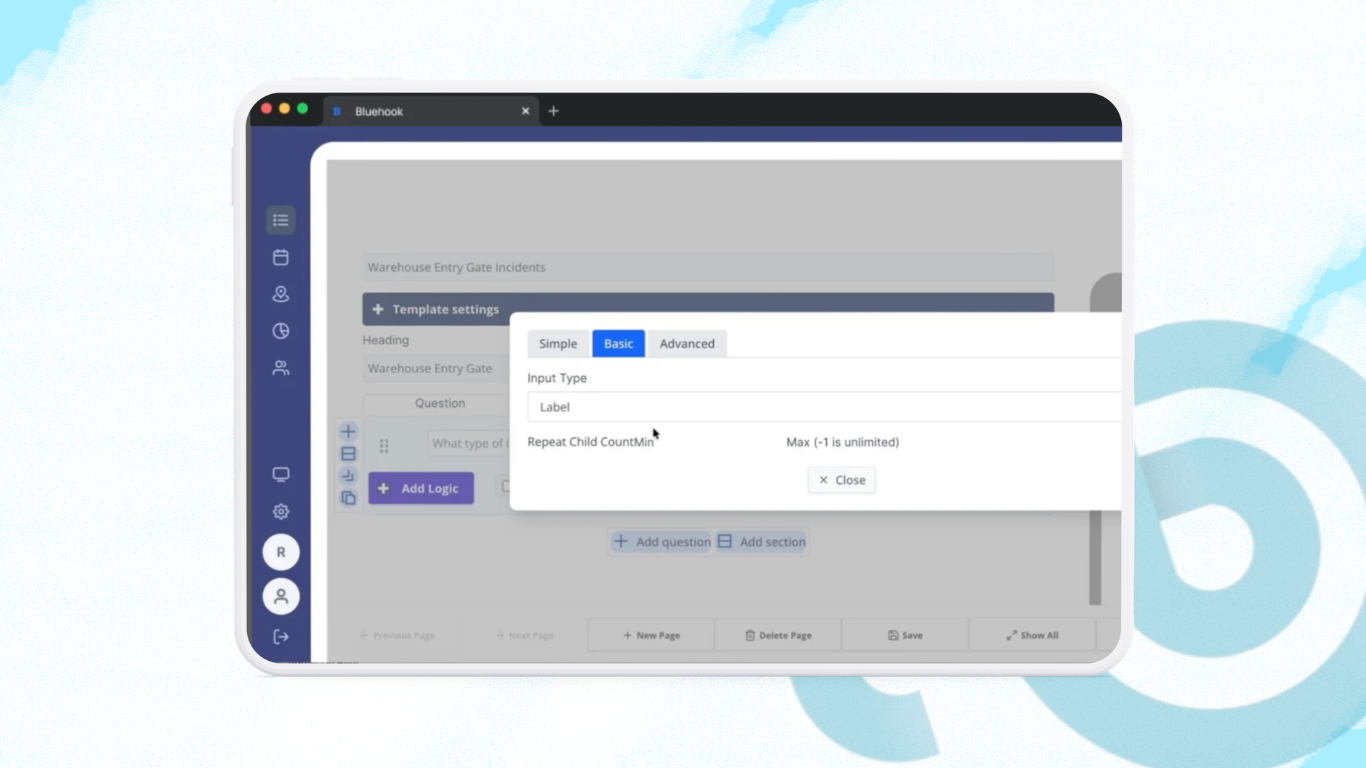Click the duplicate copy icon beside the question row
Screen dimensions: 1366x768
(x=348, y=498)
